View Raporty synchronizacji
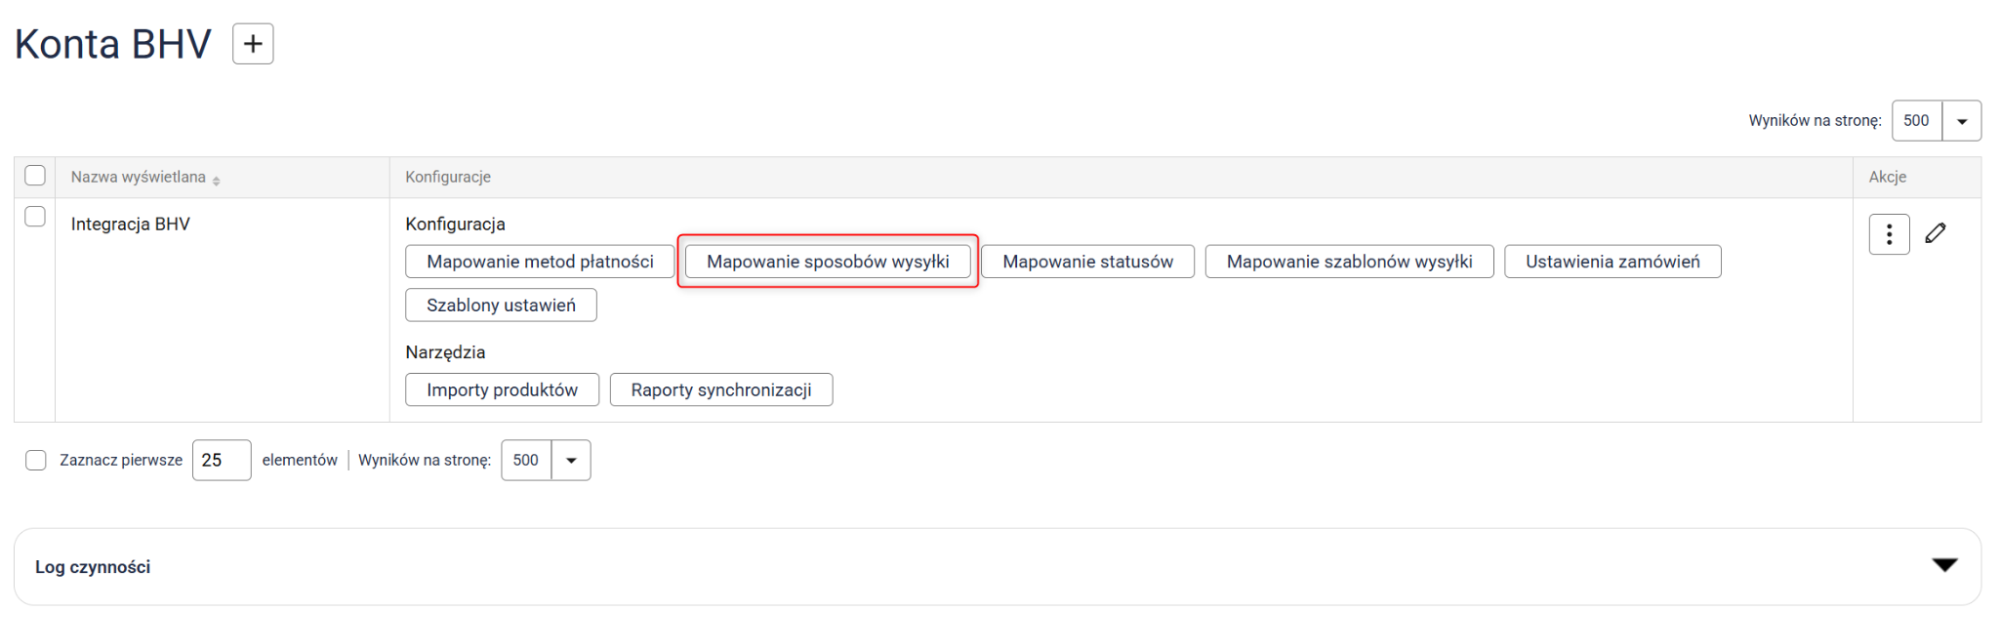Viewport: 1999px width, 624px height. pyautogui.click(x=720, y=390)
